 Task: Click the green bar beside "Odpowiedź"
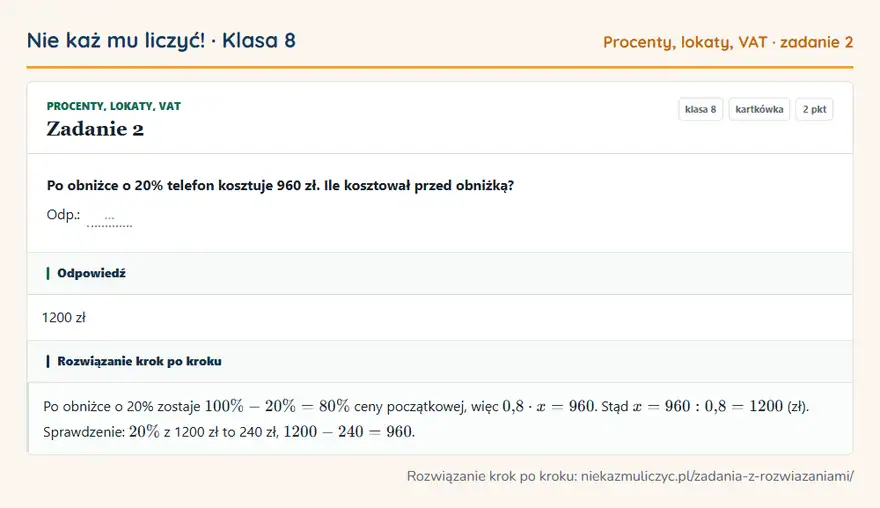[x=48, y=273]
